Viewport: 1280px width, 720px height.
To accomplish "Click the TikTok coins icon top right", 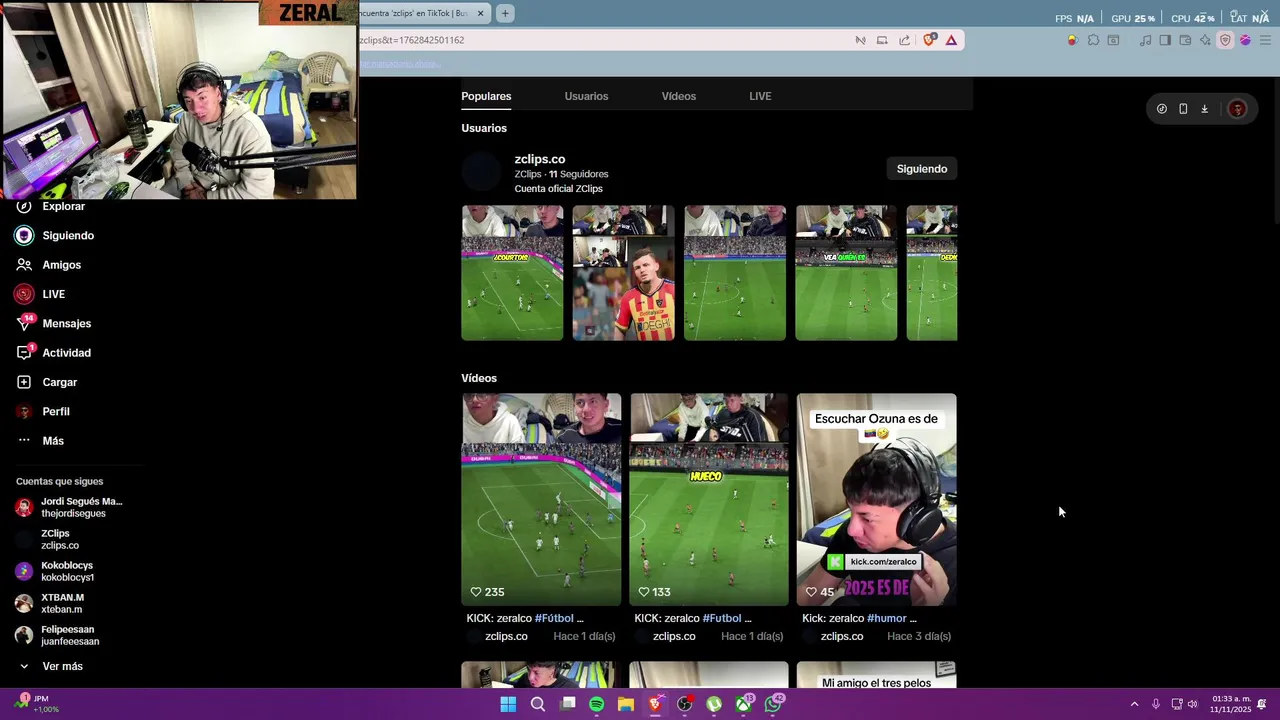I will click(1161, 109).
